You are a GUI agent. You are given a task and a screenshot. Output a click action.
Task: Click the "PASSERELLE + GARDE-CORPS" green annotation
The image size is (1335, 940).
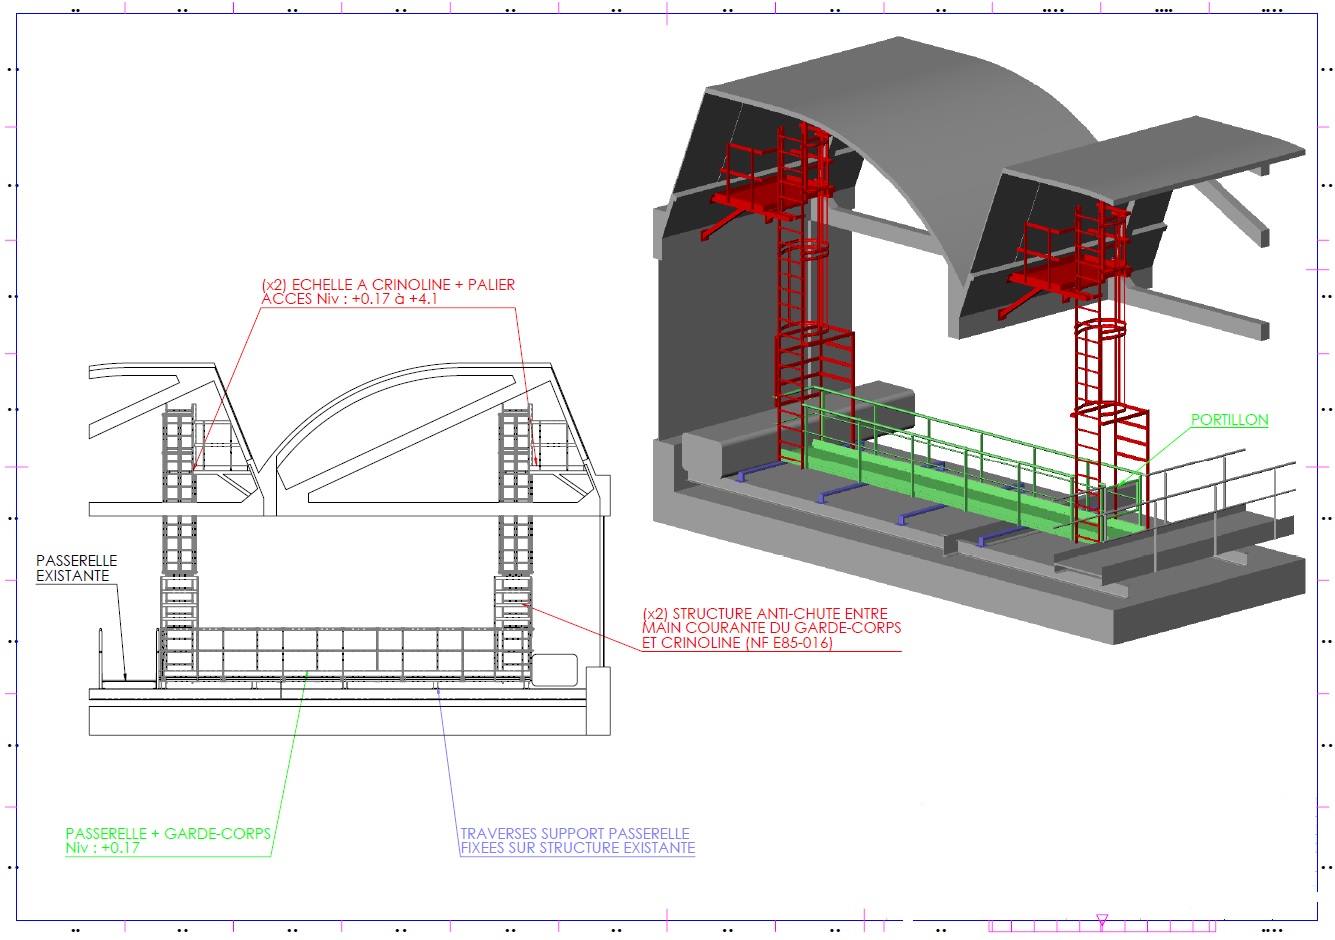[x=168, y=833]
